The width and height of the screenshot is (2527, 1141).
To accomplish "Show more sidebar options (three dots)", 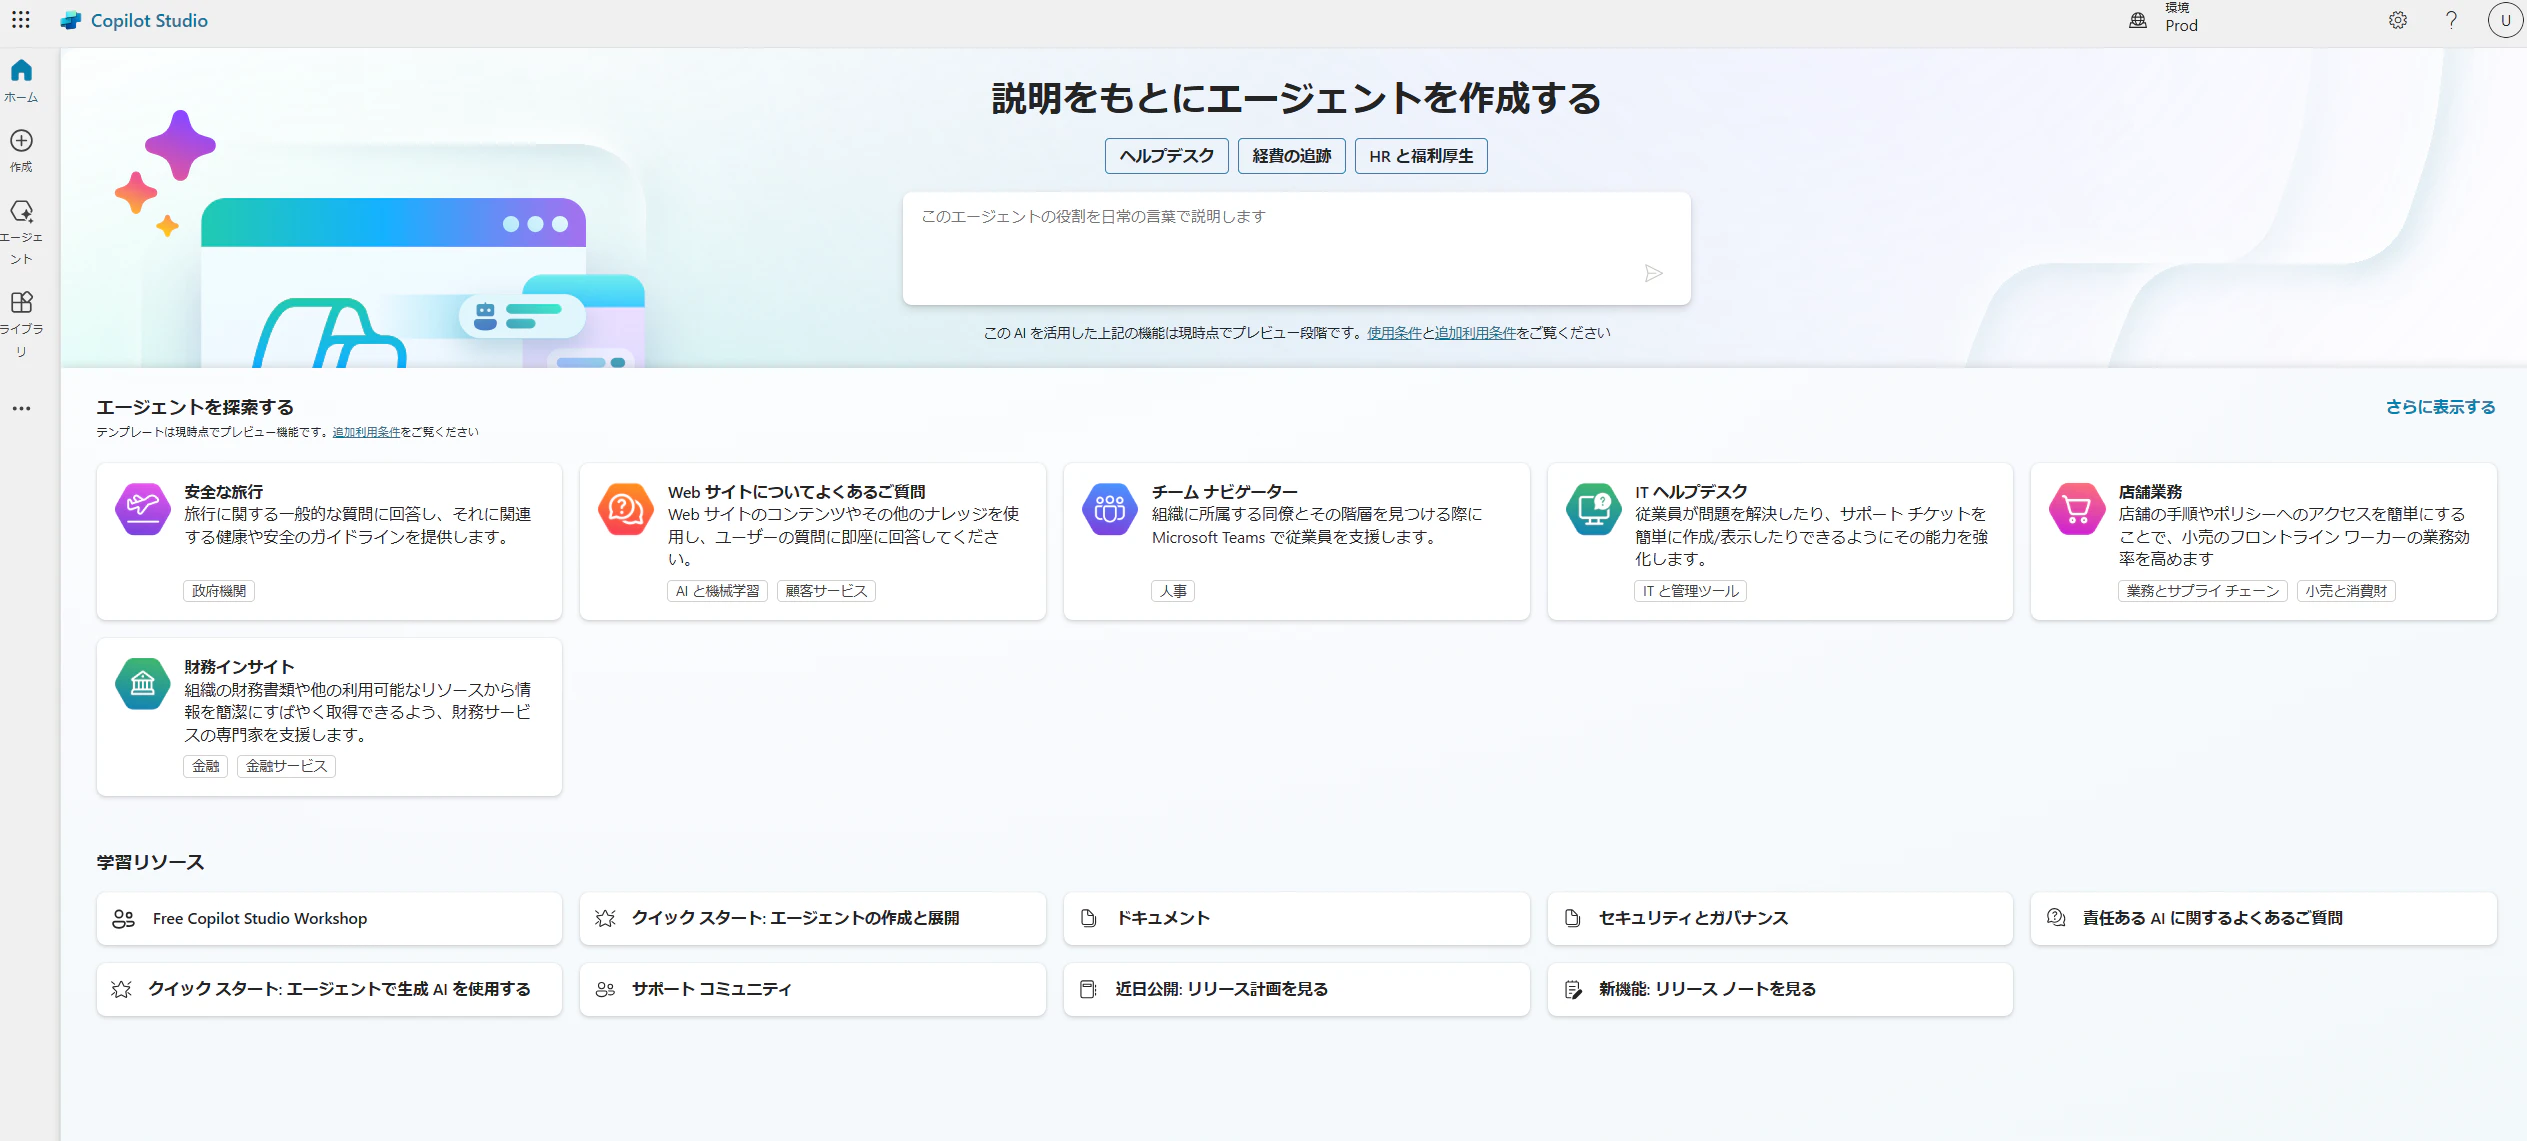I will pos(21,408).
